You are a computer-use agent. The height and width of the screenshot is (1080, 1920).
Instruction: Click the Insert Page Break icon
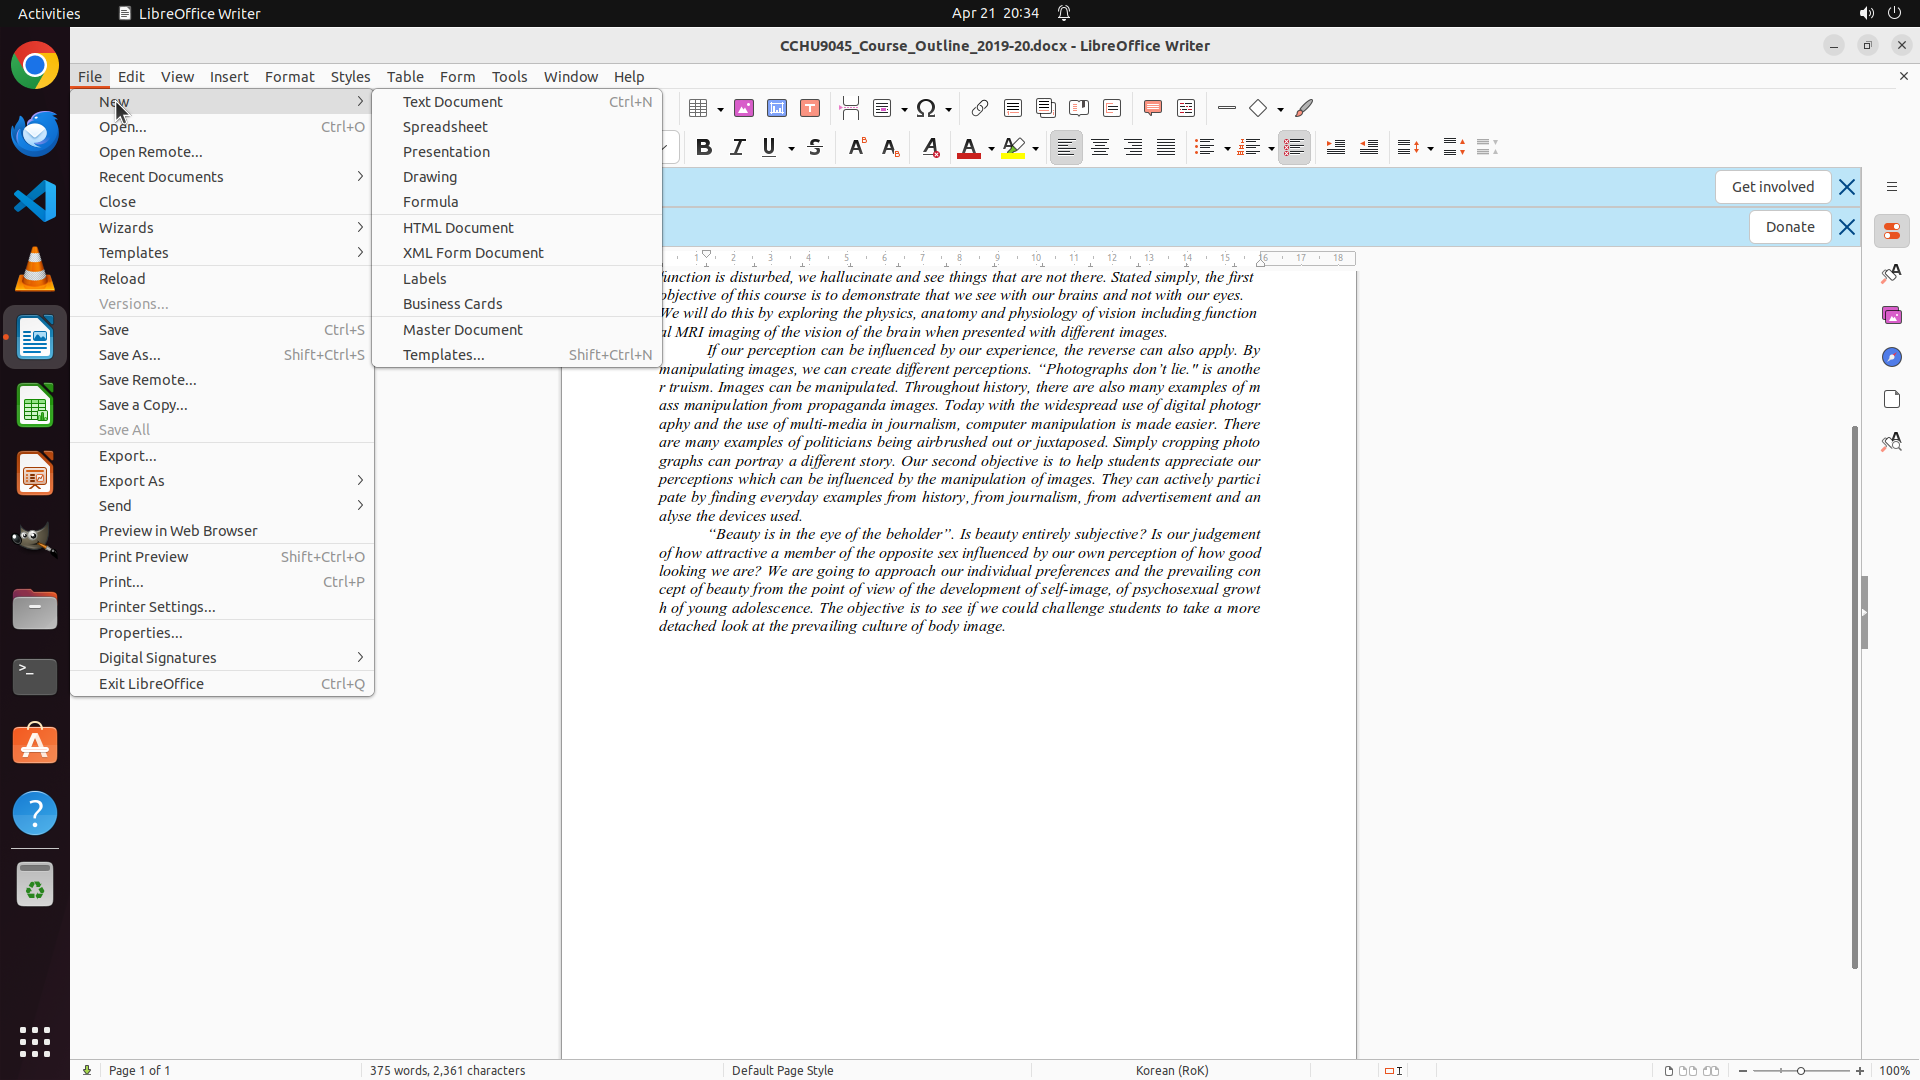(850, 108)
